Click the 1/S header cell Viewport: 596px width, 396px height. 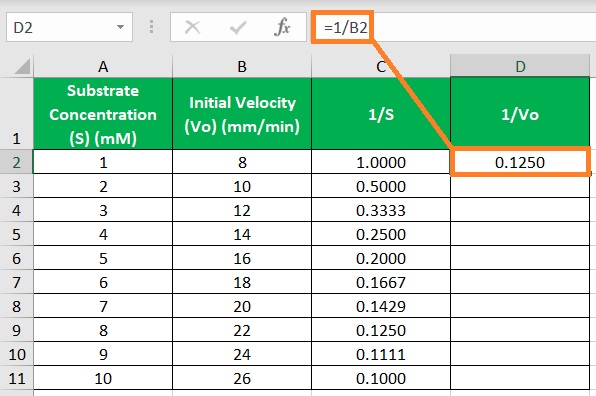tap(381, 114)
